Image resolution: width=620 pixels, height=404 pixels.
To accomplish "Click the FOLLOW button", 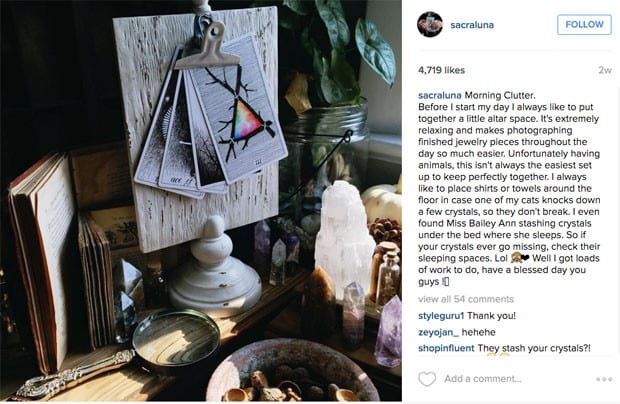I will click(584, 25).
